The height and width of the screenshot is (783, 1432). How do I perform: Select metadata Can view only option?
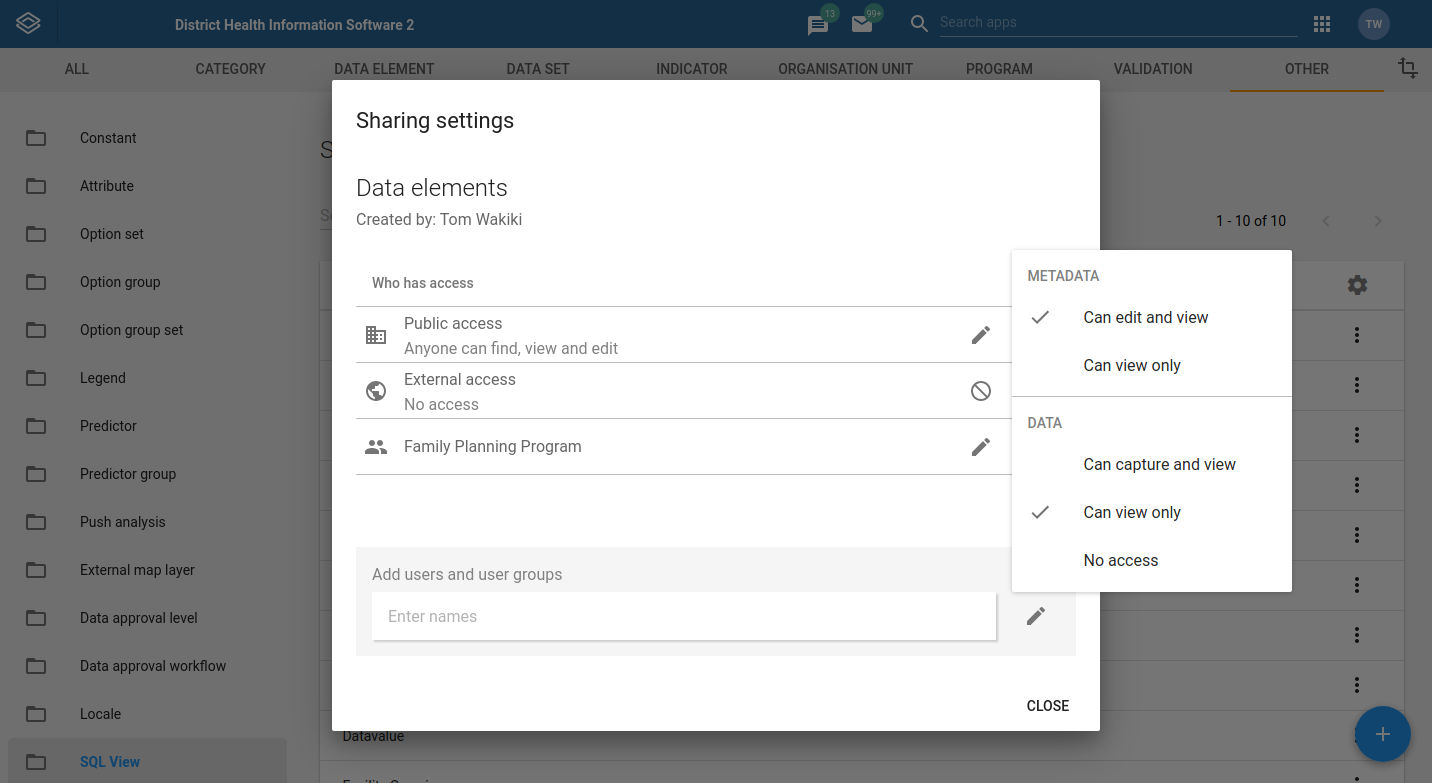(x=1131, y=365)
